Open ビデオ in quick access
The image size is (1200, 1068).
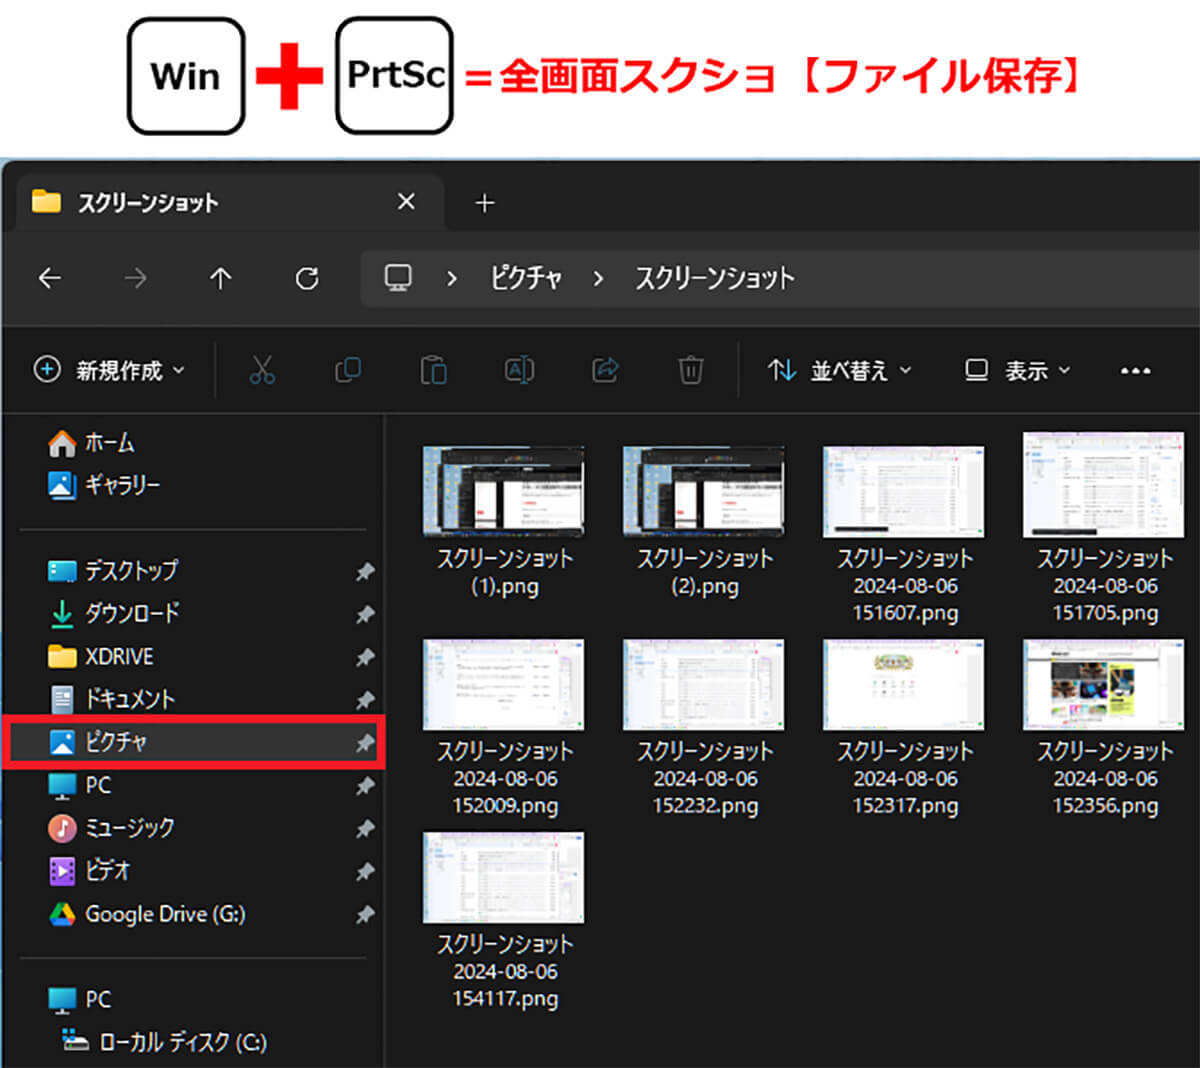(90, 871)
